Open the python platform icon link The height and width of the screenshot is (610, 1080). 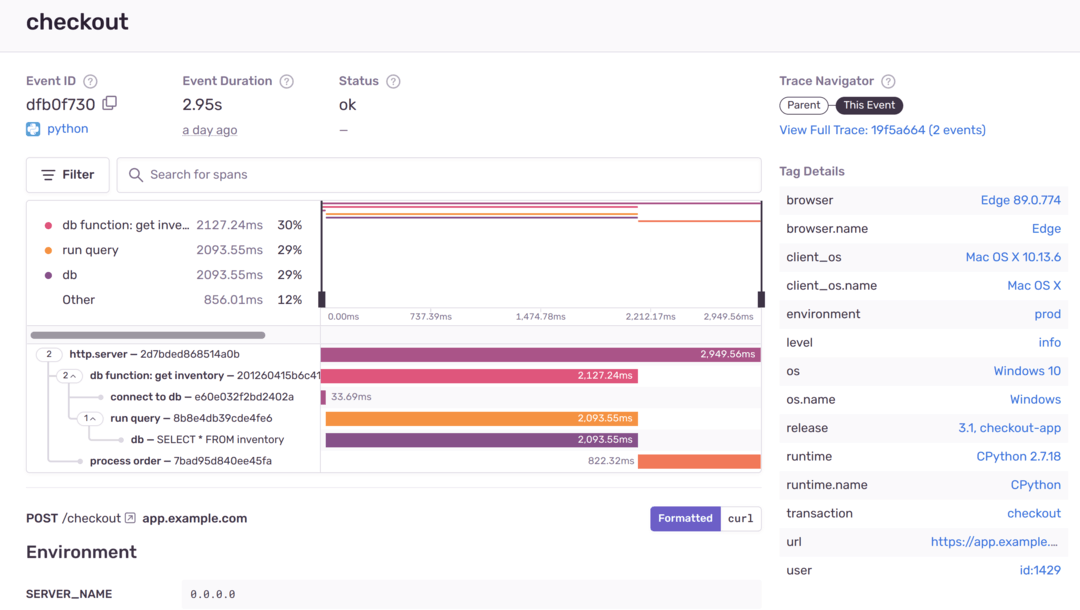[33, 128]
